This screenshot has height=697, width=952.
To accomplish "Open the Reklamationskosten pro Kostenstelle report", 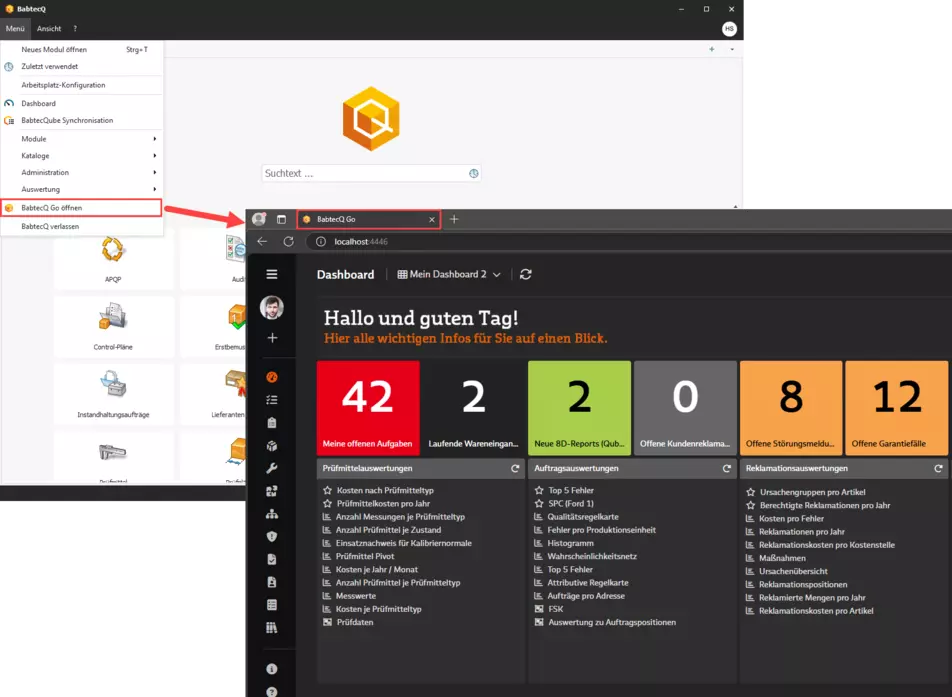I will pos(826,545).
